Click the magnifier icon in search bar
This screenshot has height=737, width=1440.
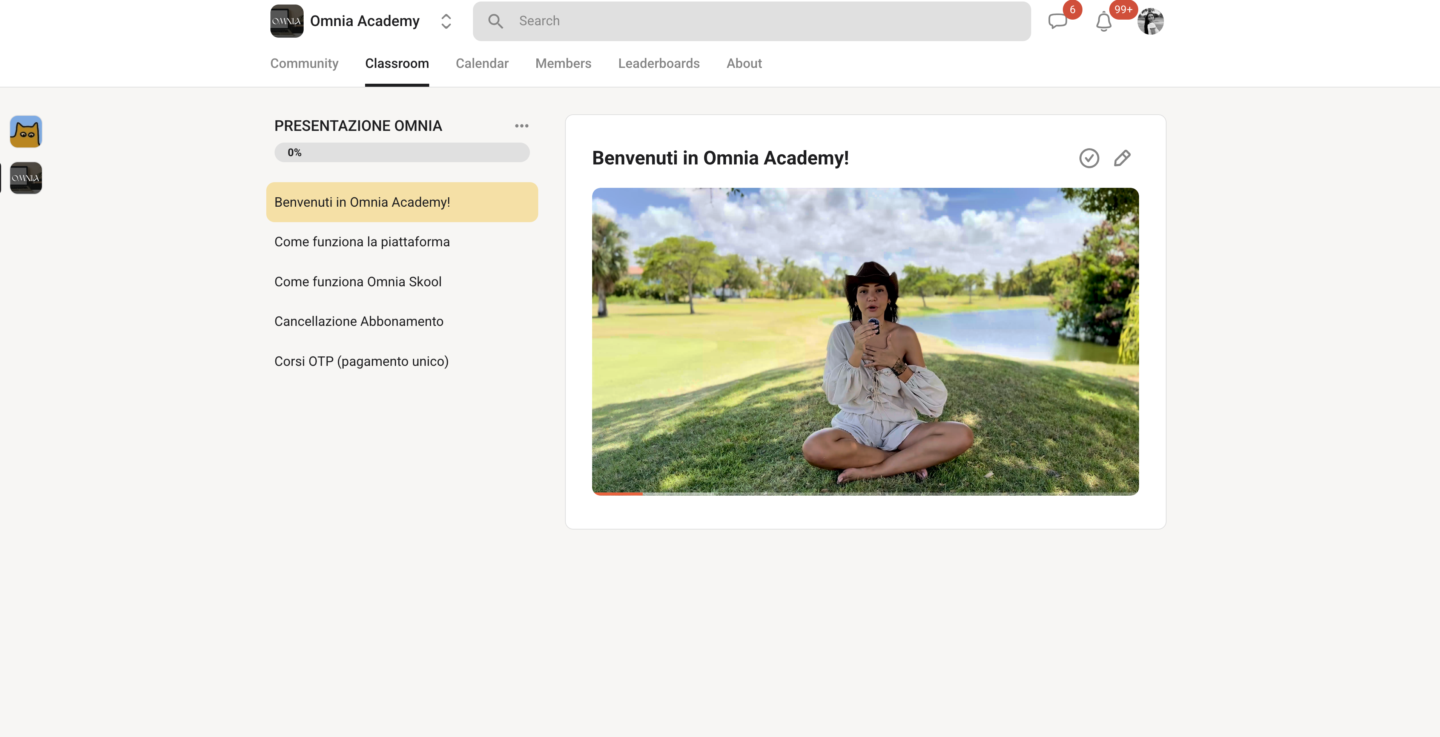point(495,21)
